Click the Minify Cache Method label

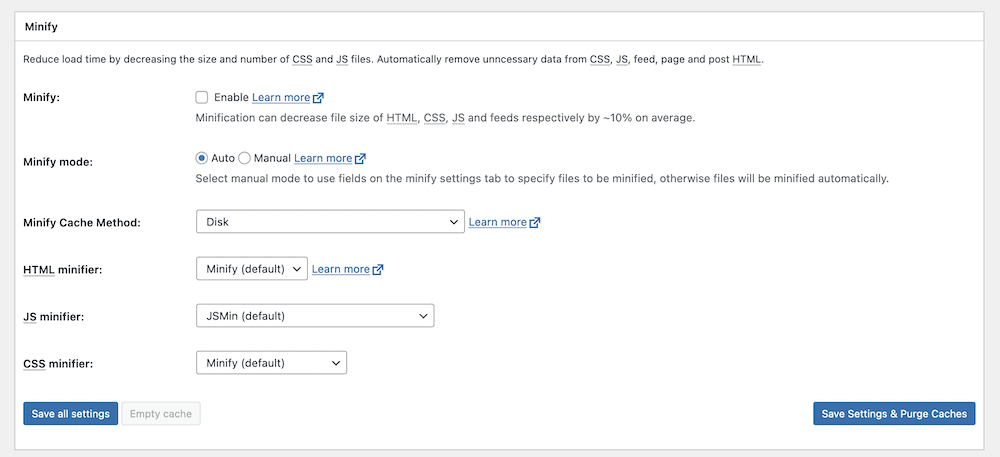(x=82, y=223)
